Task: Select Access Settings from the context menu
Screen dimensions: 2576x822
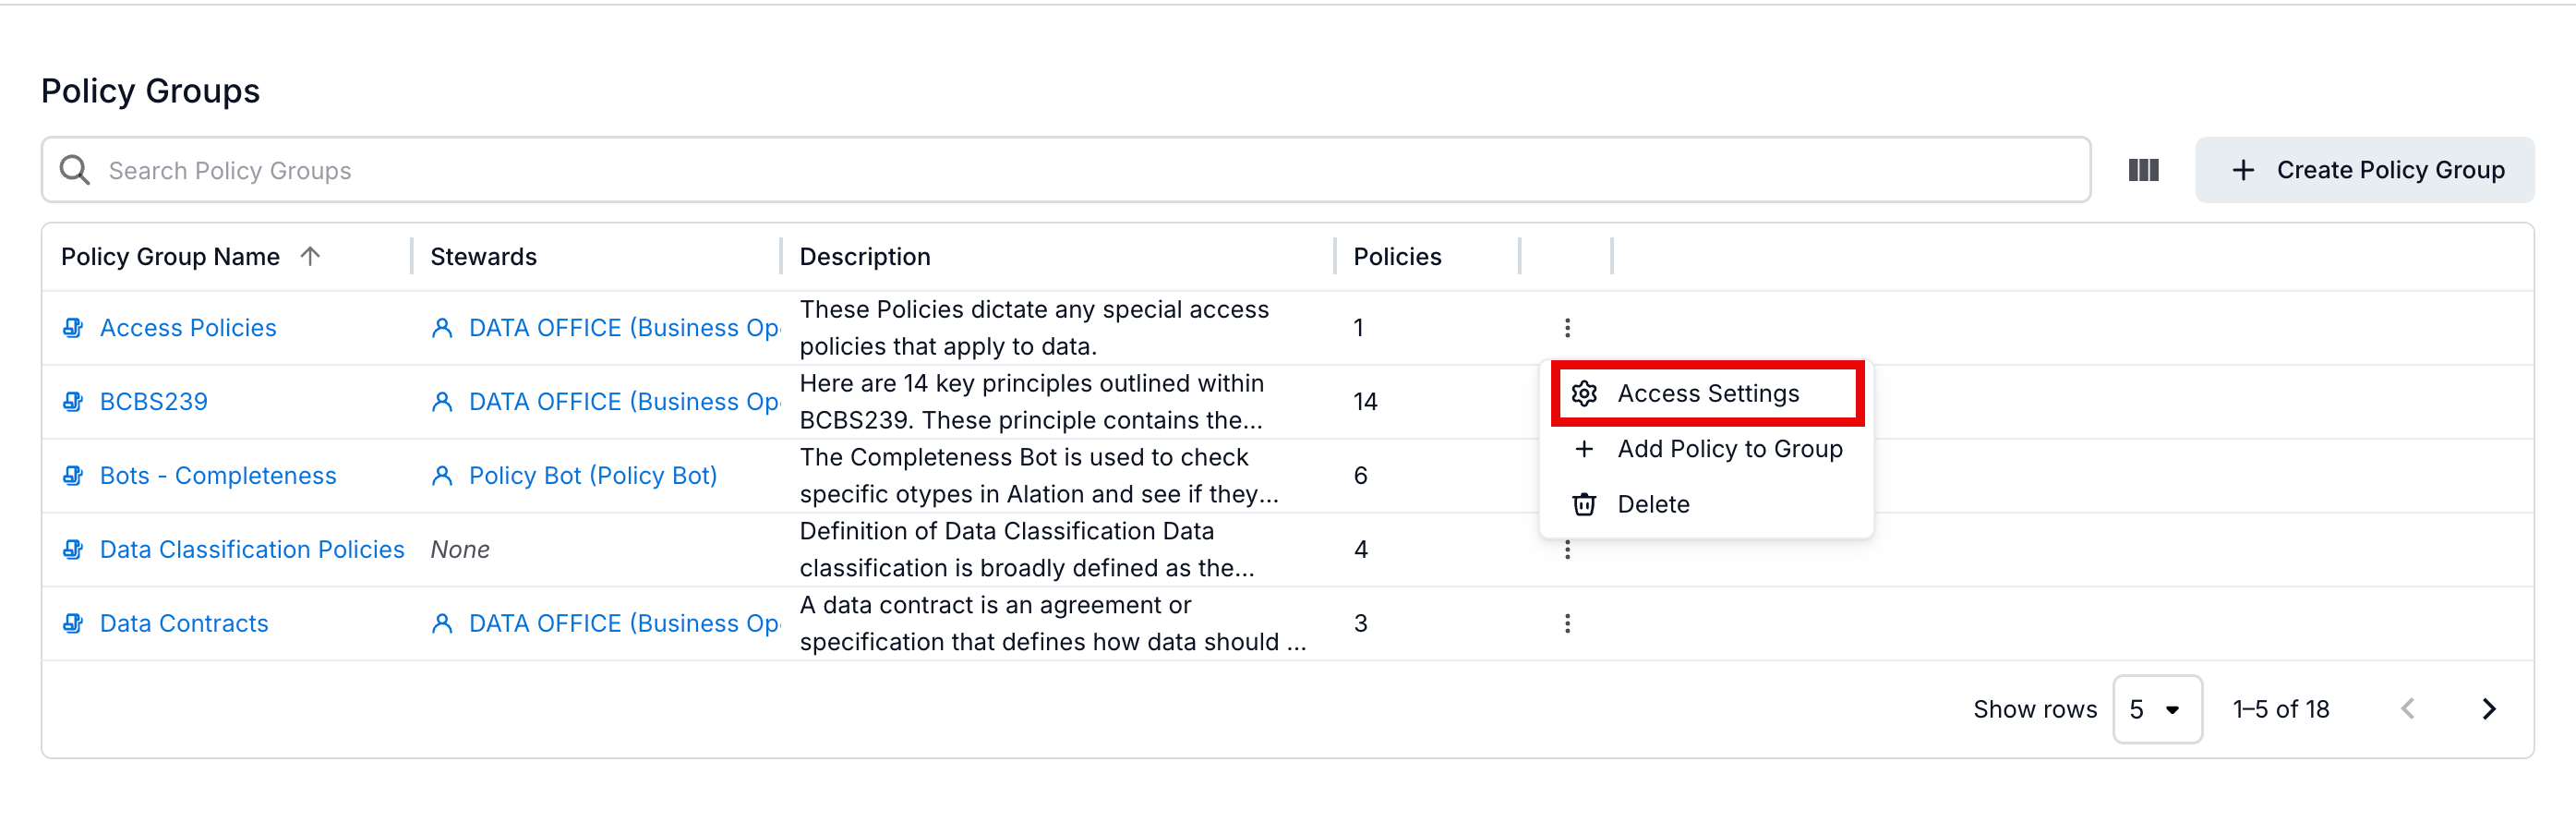Action: coord(1708,393)
